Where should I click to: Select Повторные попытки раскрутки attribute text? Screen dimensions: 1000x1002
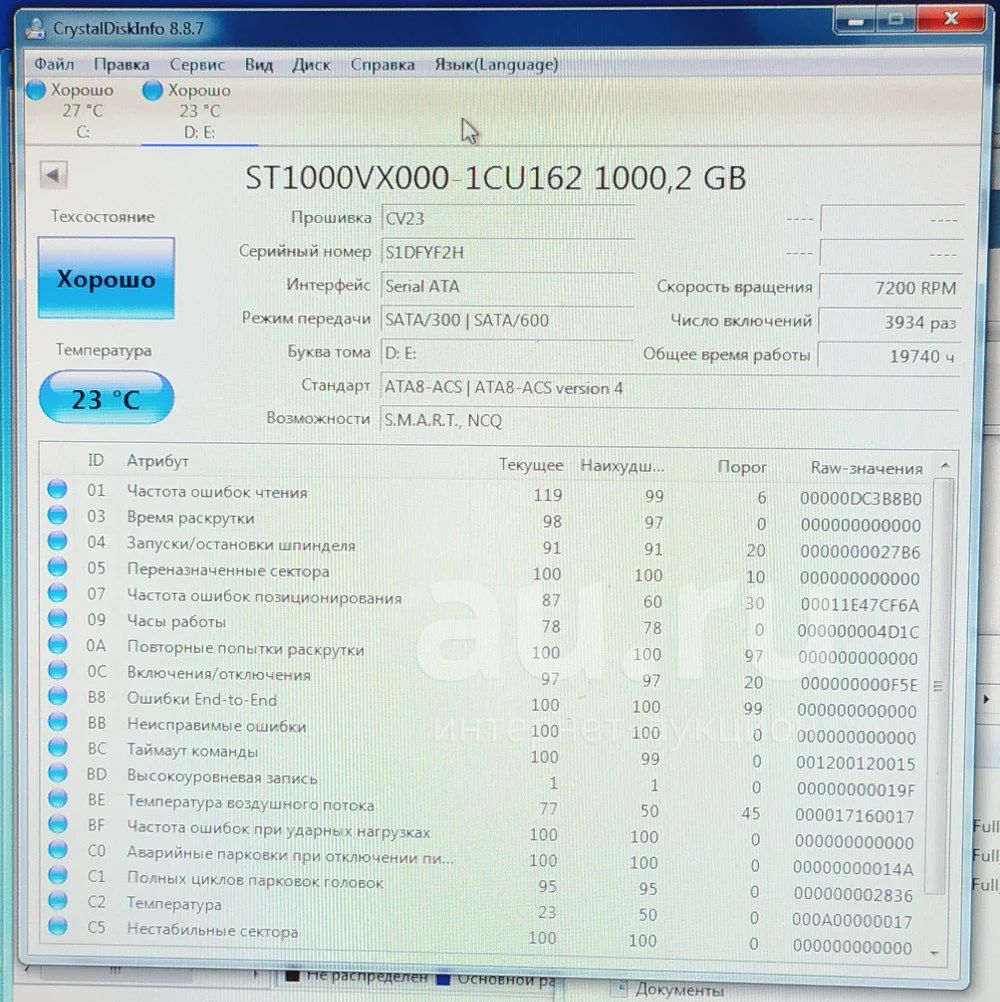tap(245, 649)
